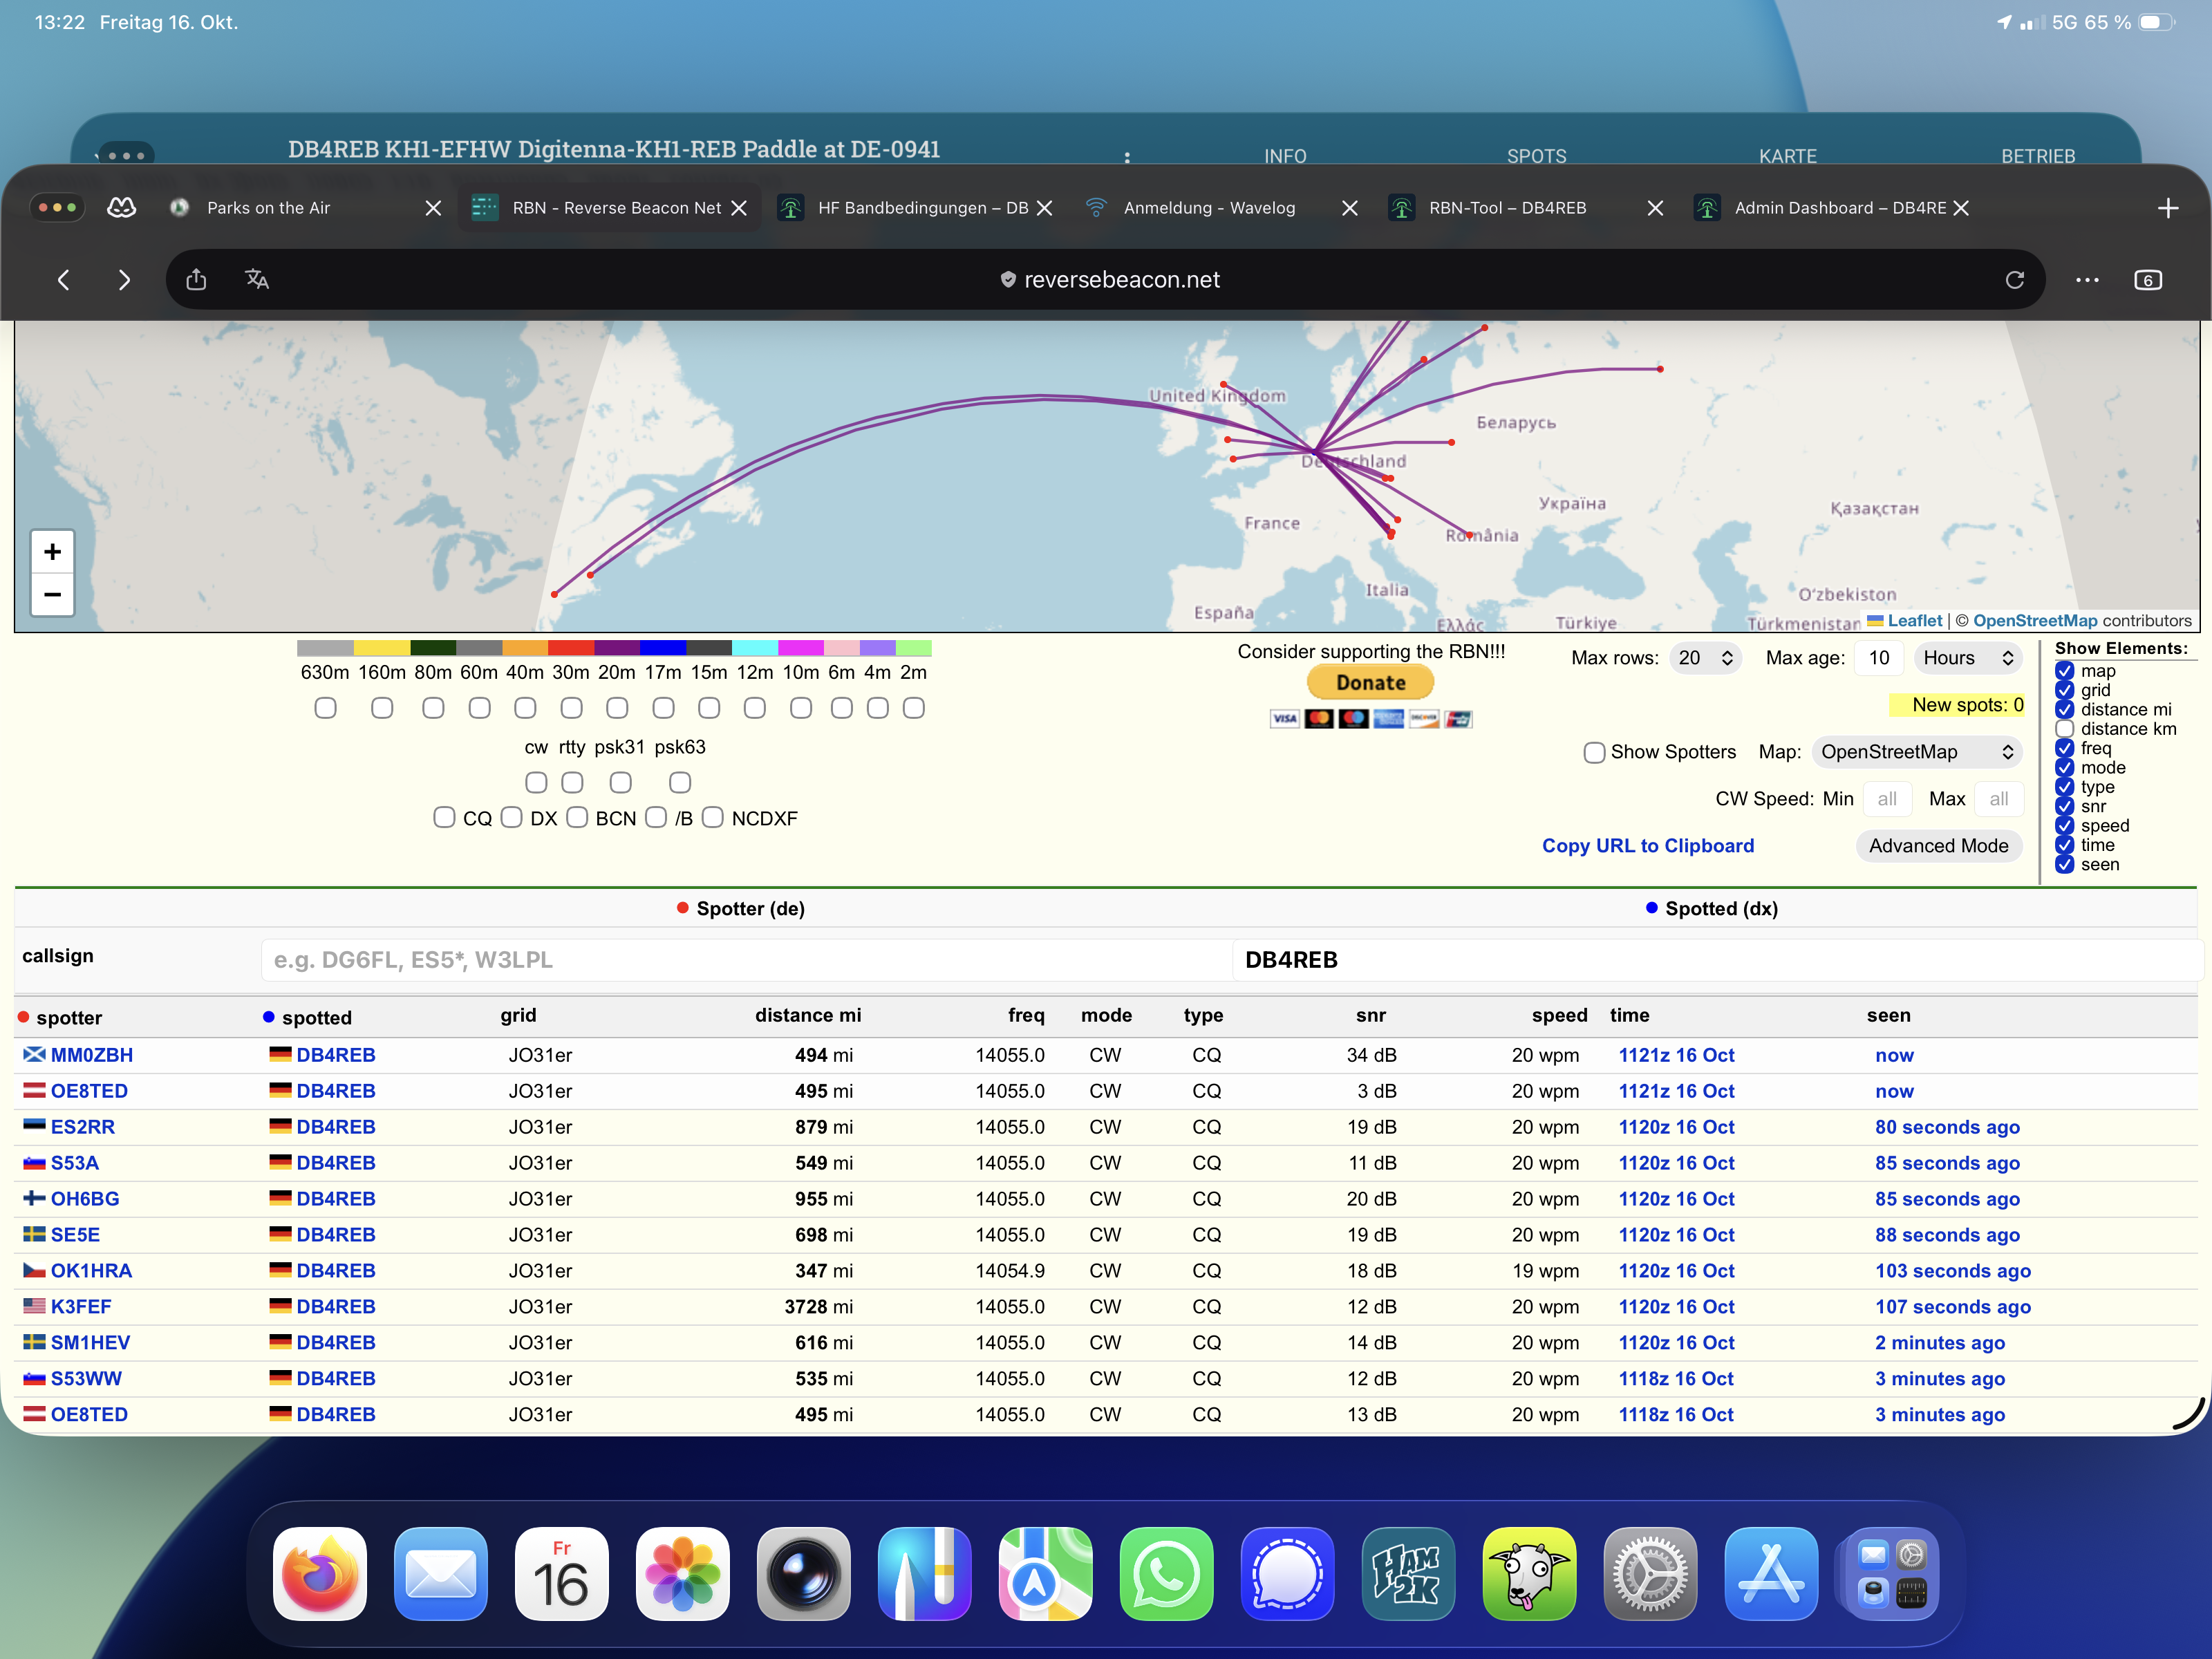
Task: Open the Signal messenger in the dock
Action: pyautogui.click(x=1288, y=1573)
